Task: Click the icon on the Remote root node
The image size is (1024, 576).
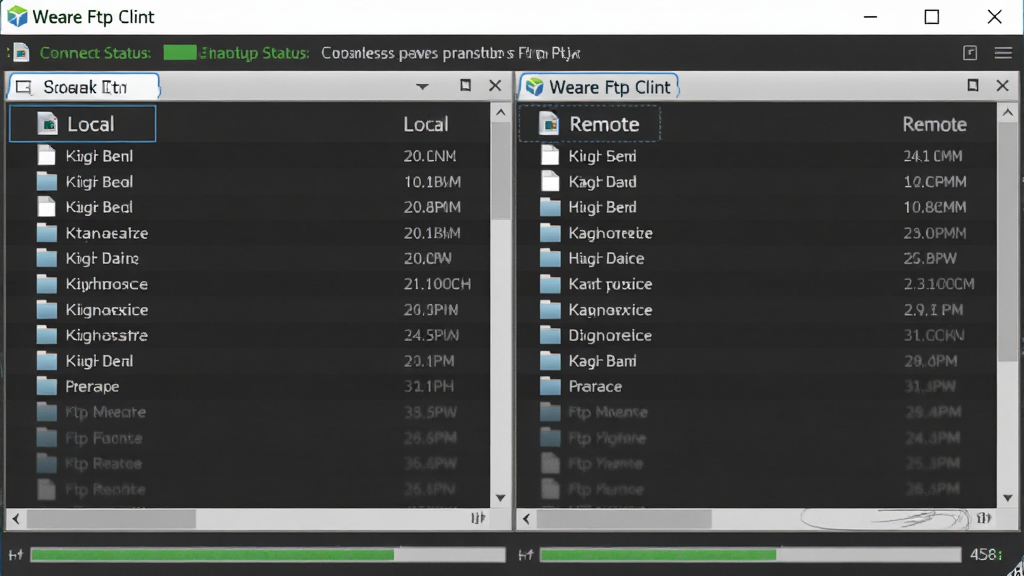Action: 549,123
